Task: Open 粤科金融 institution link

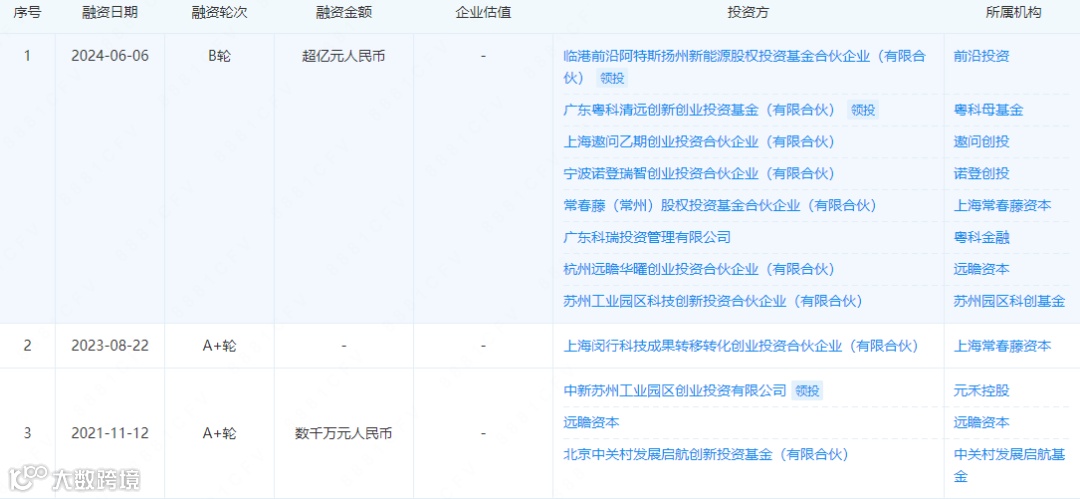Action: tap(982, 237)
